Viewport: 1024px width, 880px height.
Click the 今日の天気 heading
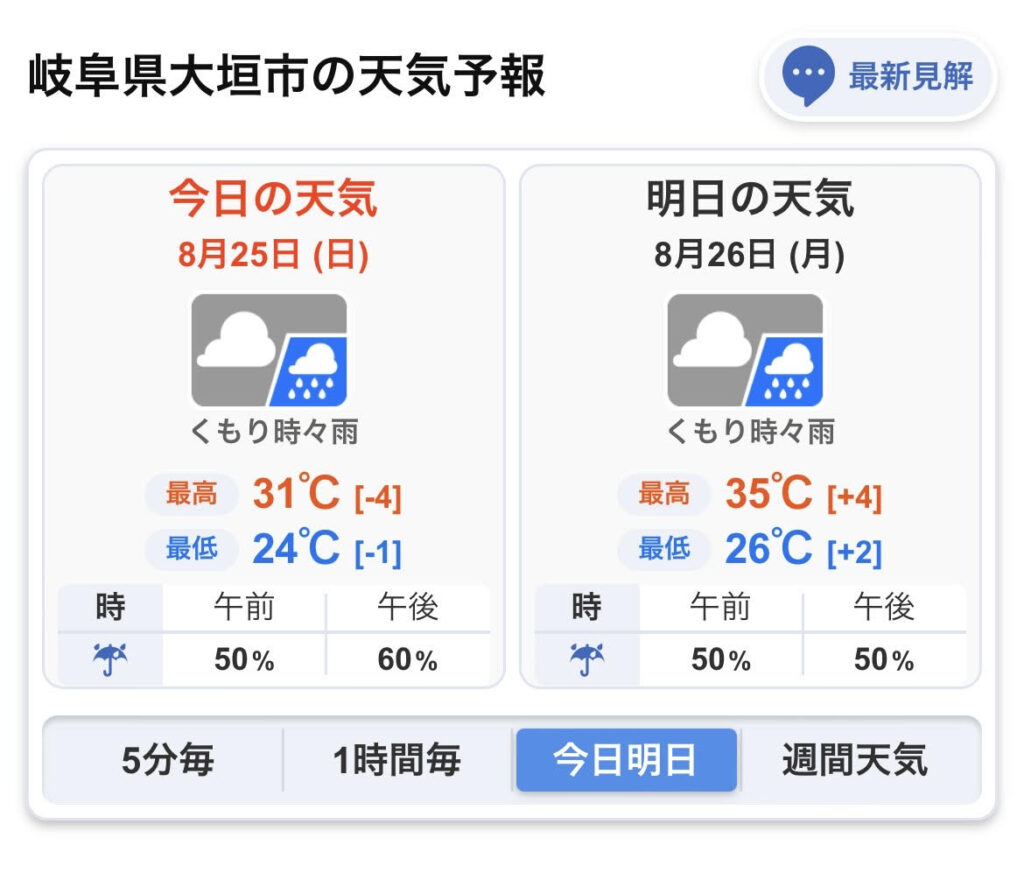pyautogui.click(x=274, y=198)
